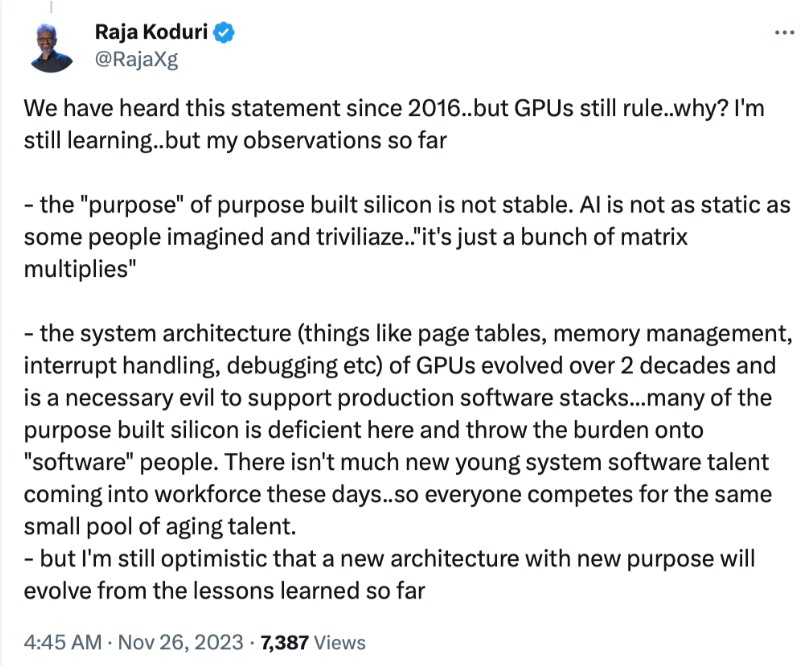The image size is (812, 666).
Task: Click the "but my observations so far" line
Action: [x=284, y=139]
